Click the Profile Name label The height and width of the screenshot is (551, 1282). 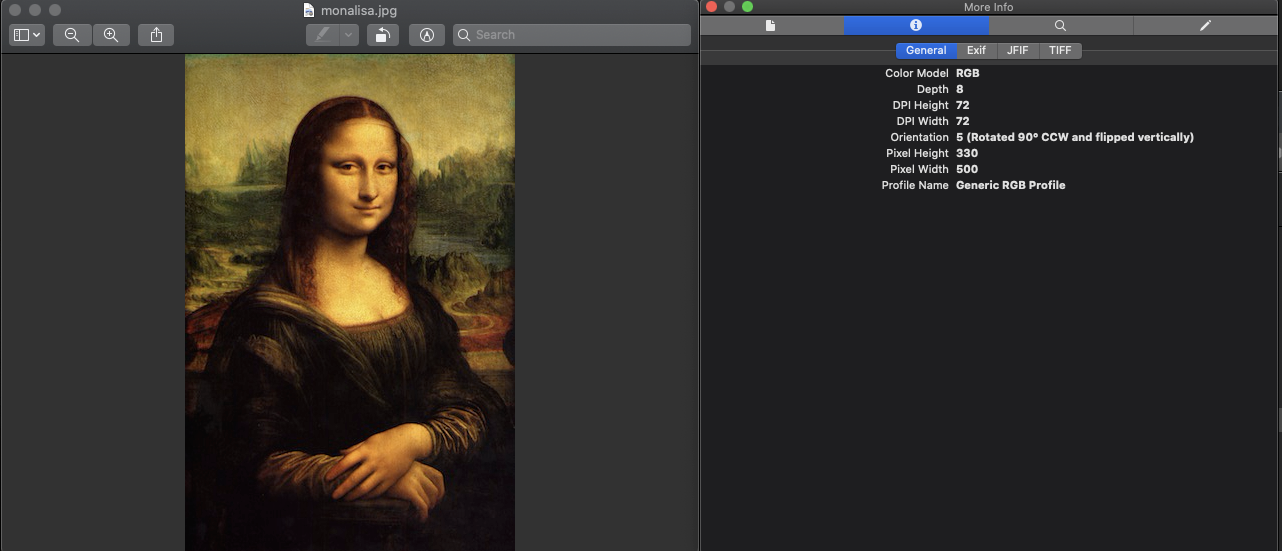(915, 185)
